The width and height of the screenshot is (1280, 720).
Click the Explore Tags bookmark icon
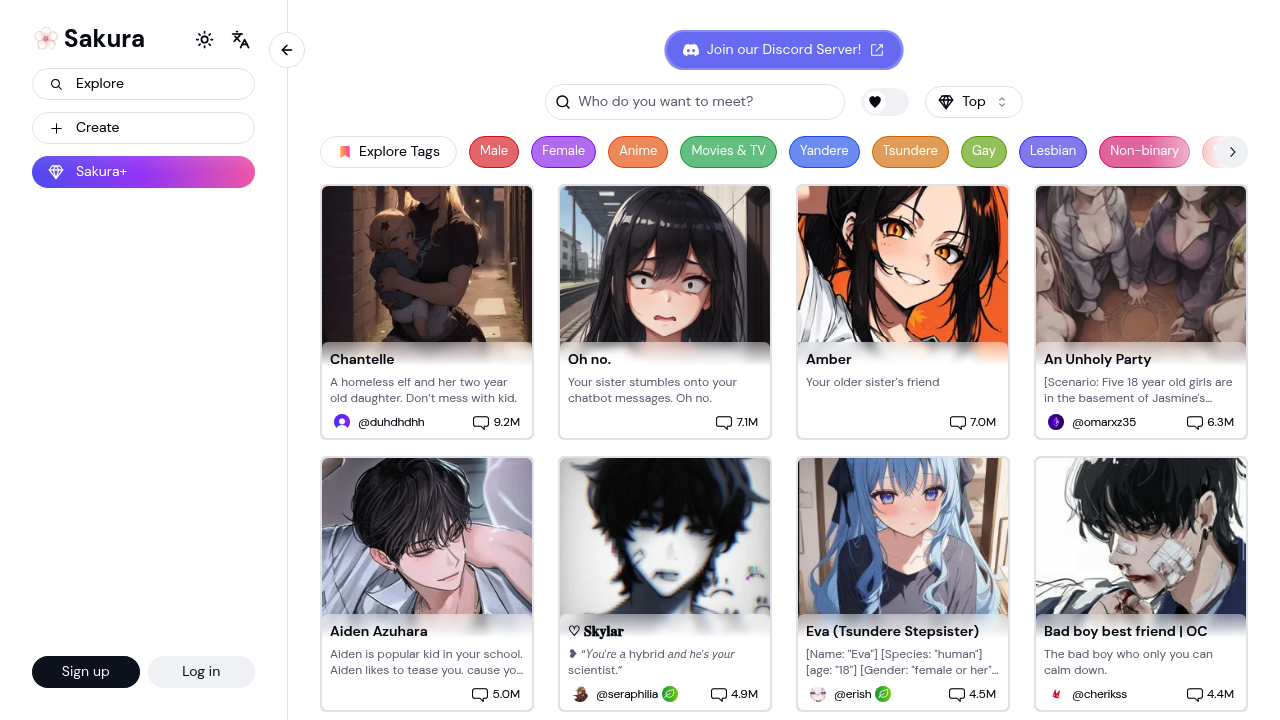pyautogui.click(x=345, y=152)
